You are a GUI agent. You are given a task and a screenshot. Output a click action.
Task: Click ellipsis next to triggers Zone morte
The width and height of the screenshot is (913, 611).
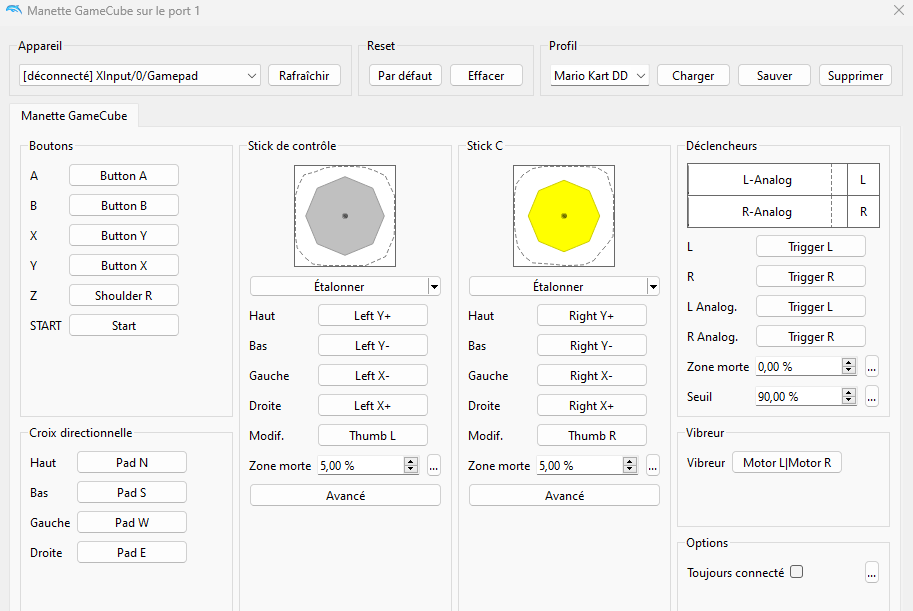click(x=871, y=366)
